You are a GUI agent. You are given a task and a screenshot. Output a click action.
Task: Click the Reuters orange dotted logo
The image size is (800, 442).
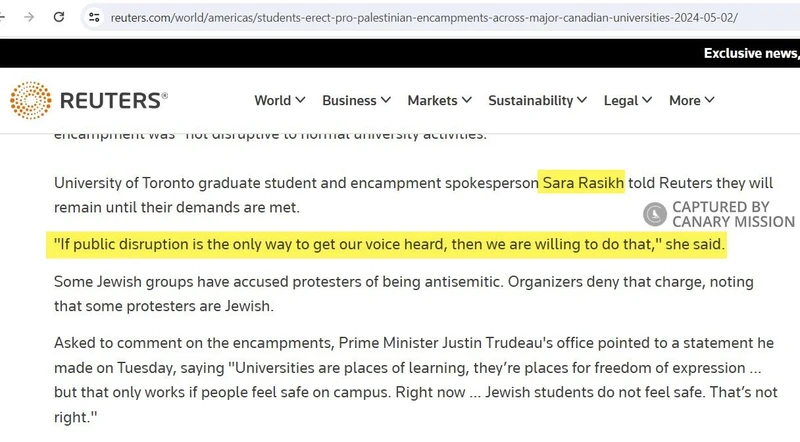click(31, 100)
